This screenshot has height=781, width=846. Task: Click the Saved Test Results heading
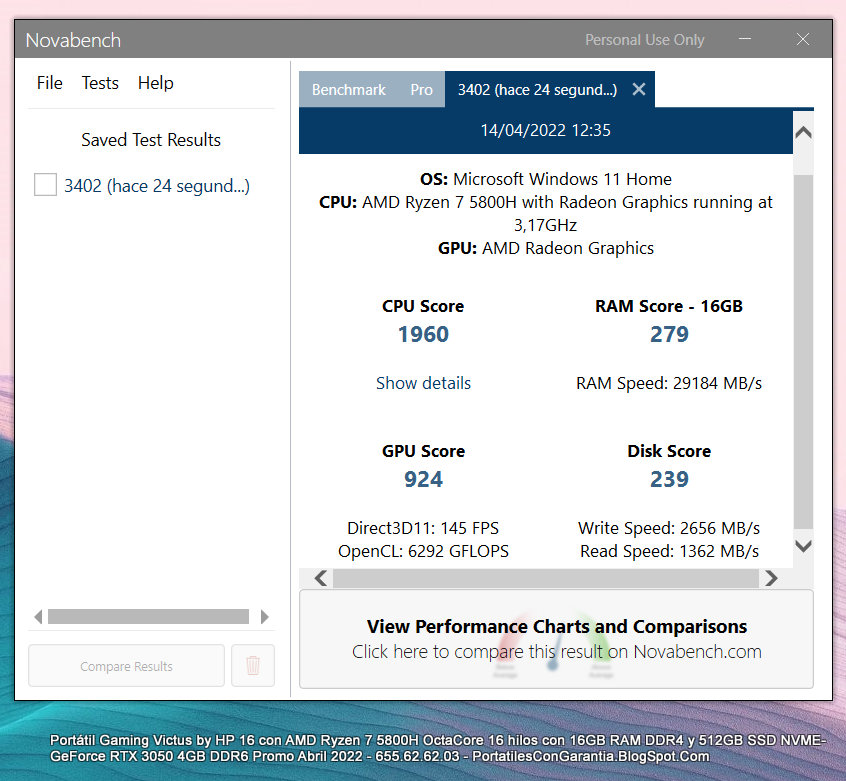[x=151, y=140]
